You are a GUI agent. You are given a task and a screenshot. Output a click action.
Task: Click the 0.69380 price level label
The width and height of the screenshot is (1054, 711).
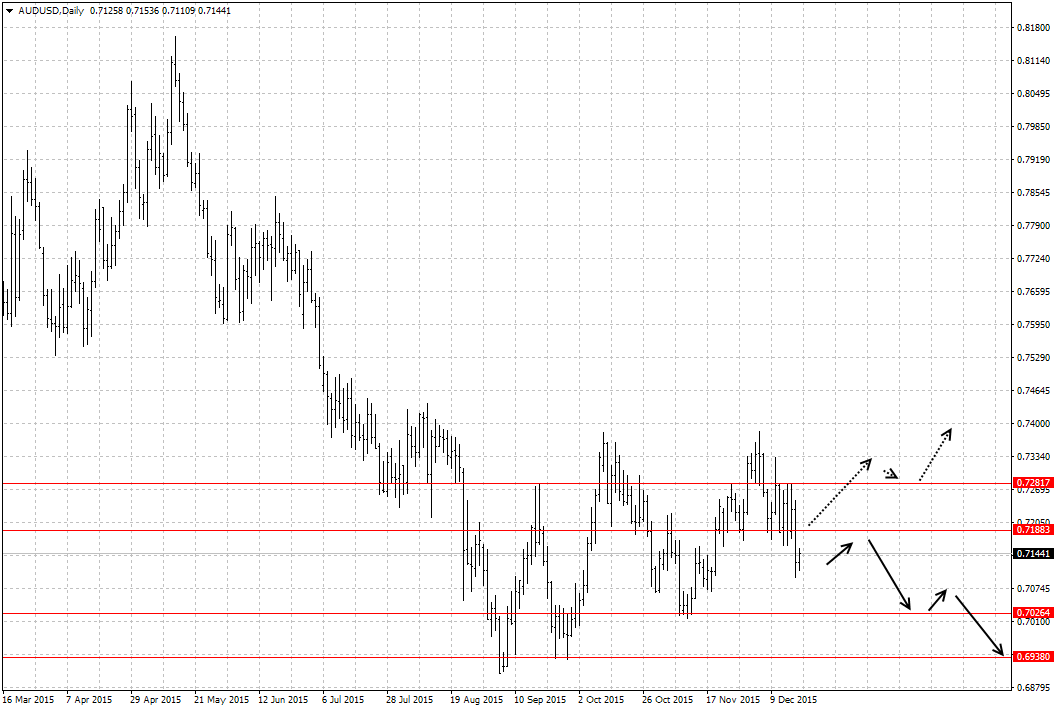[1032, 656]
